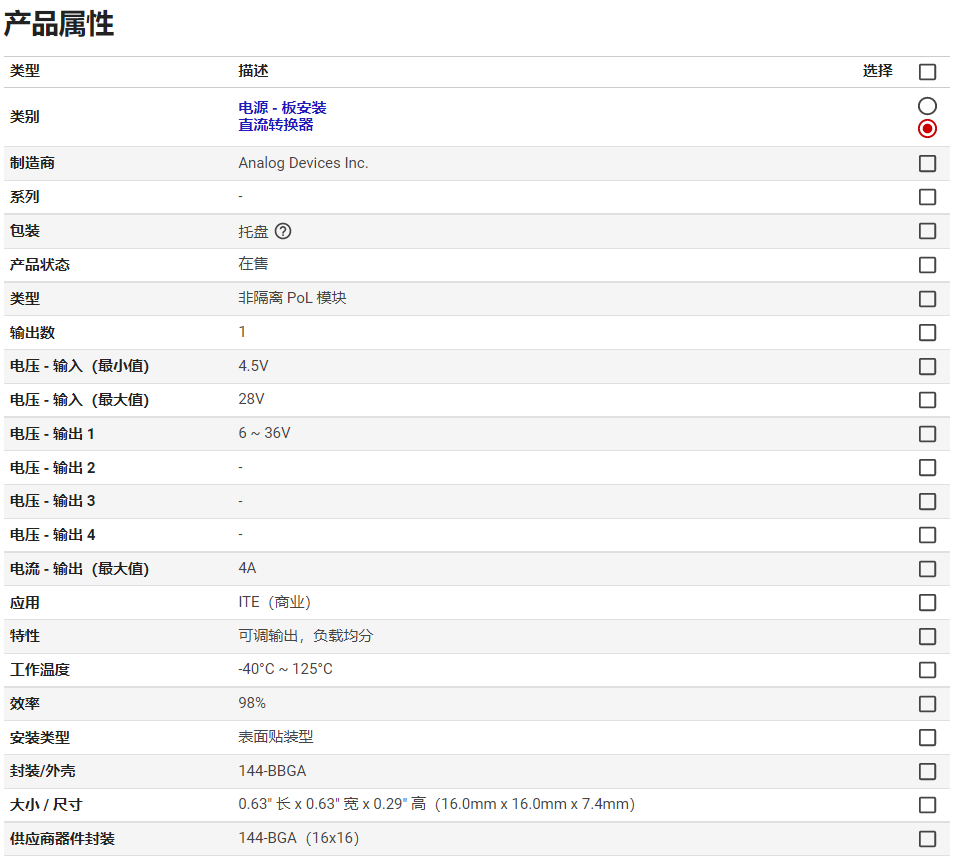Check the 制造商 Analog Devices Inc. checkbox
Image resolution: width=961 pixels, height=863 pixels.
point(927,163)
